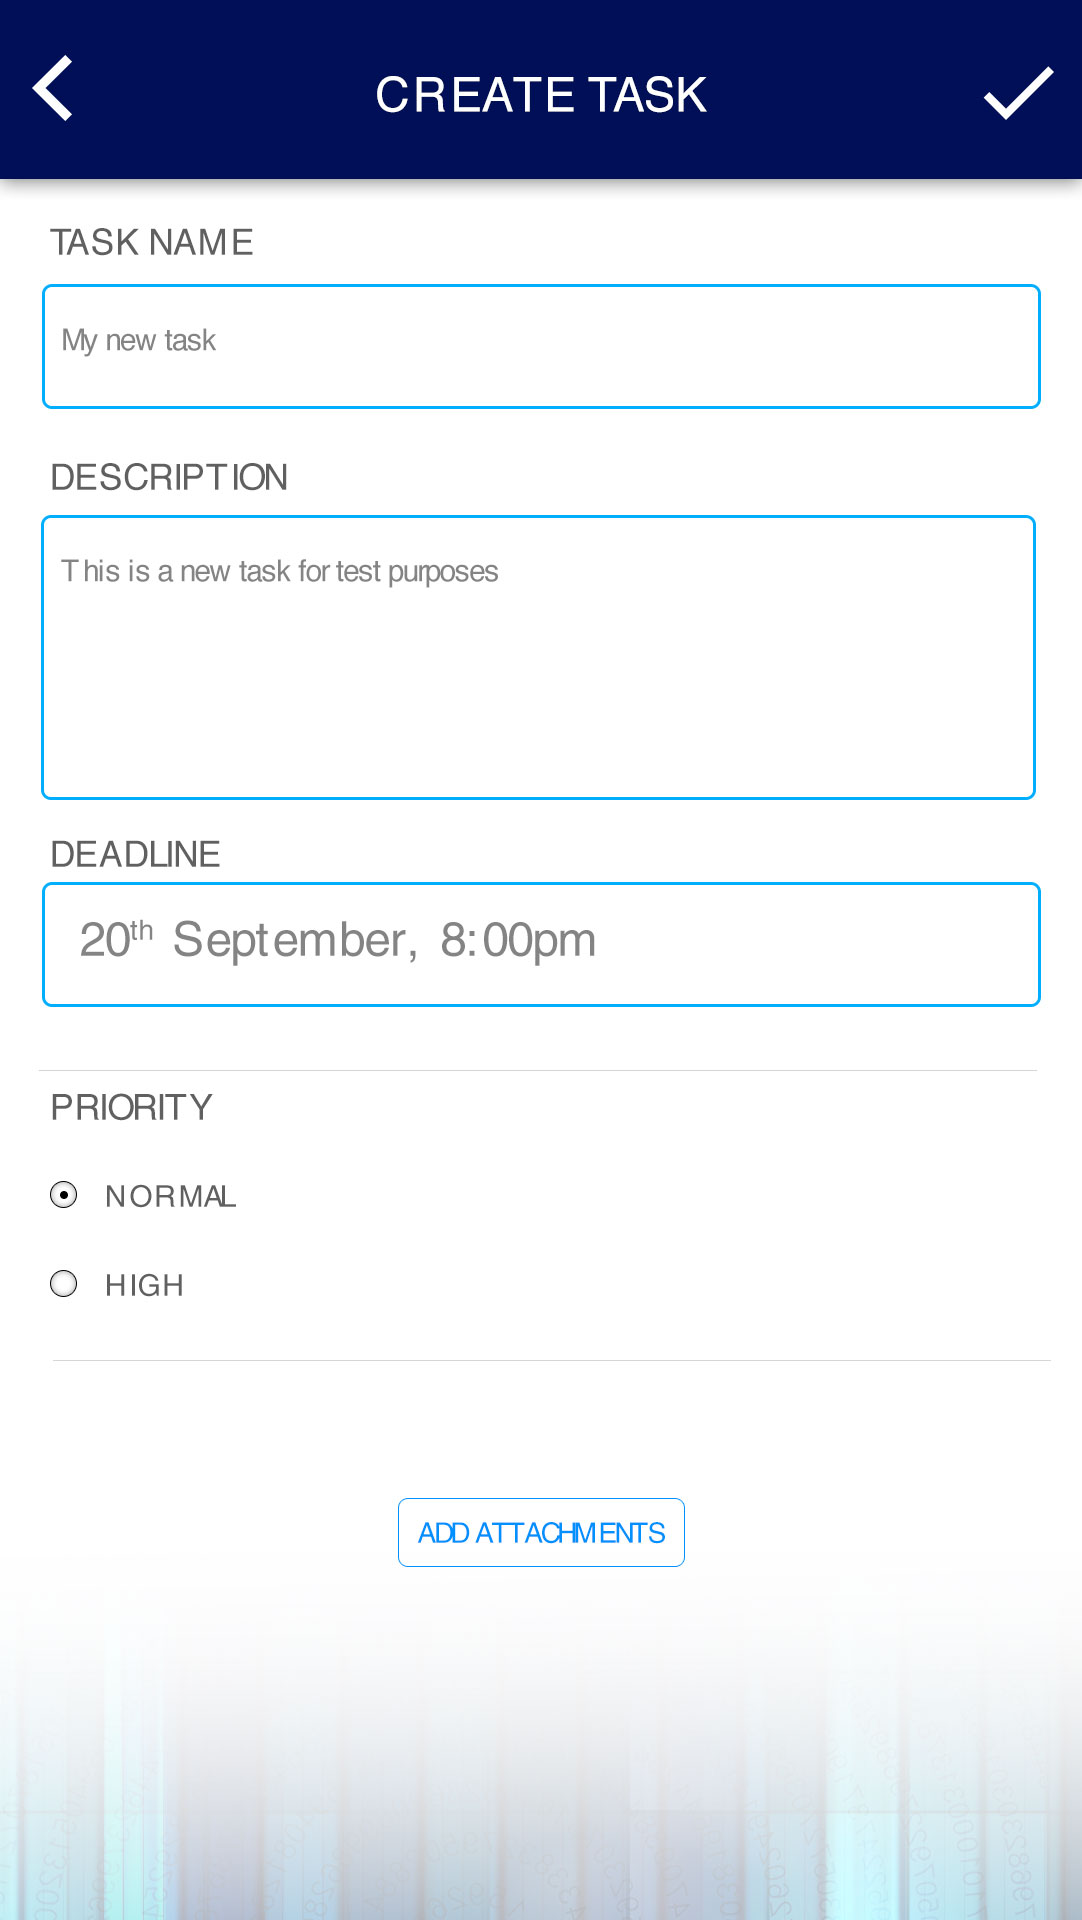Go back using the left arrow icon
This screenshot has width=1082, height=1920.
click(x=53, y=89)
